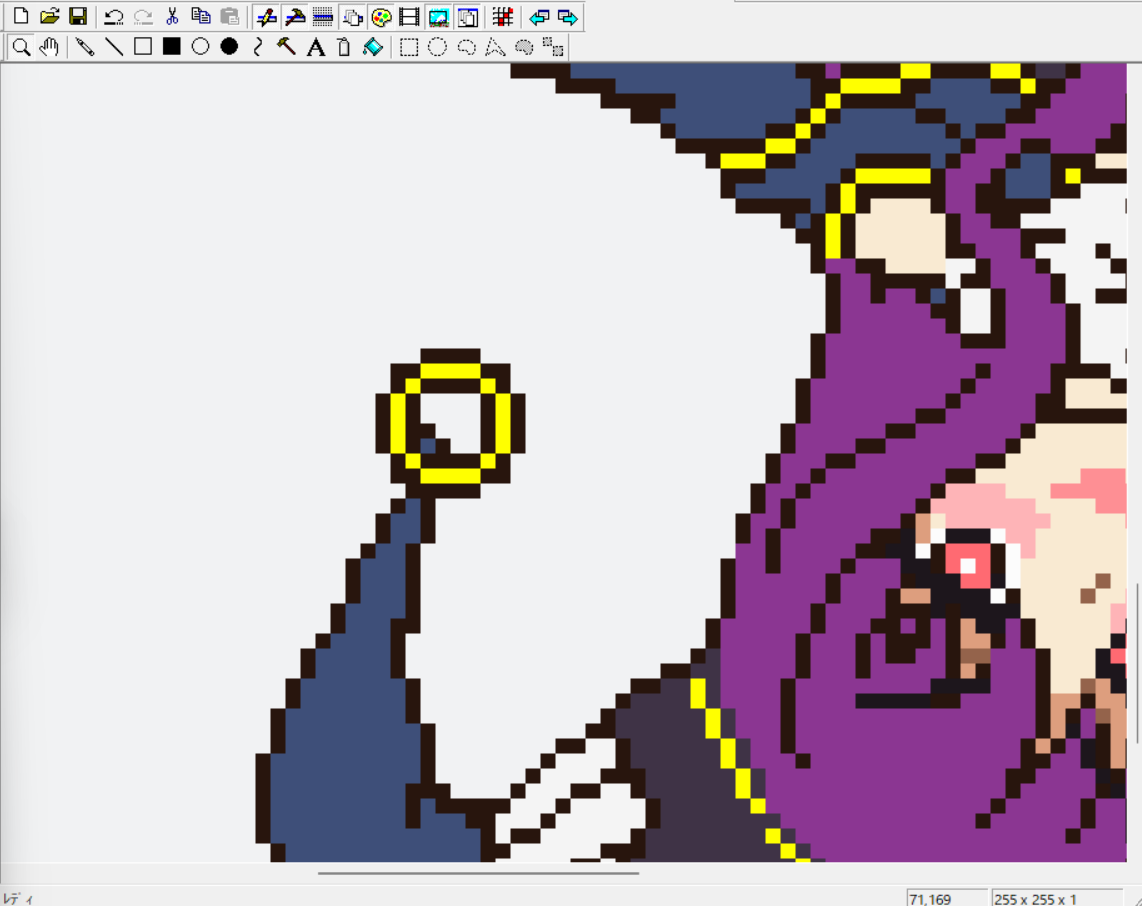Select the freehand pencil tool
Screen dimensions: 1142x906
84,47
